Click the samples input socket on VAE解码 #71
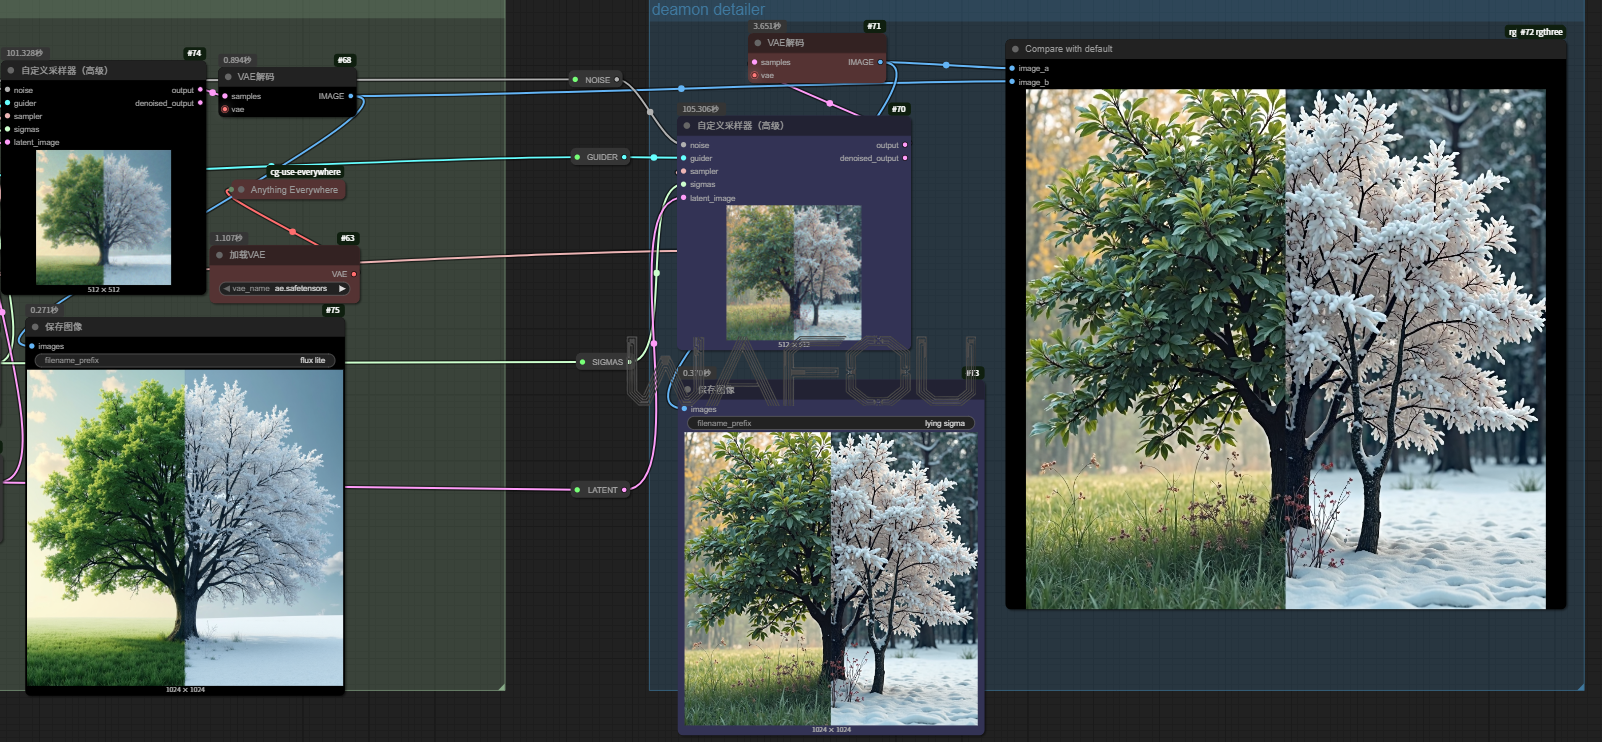 click(754, 62)
